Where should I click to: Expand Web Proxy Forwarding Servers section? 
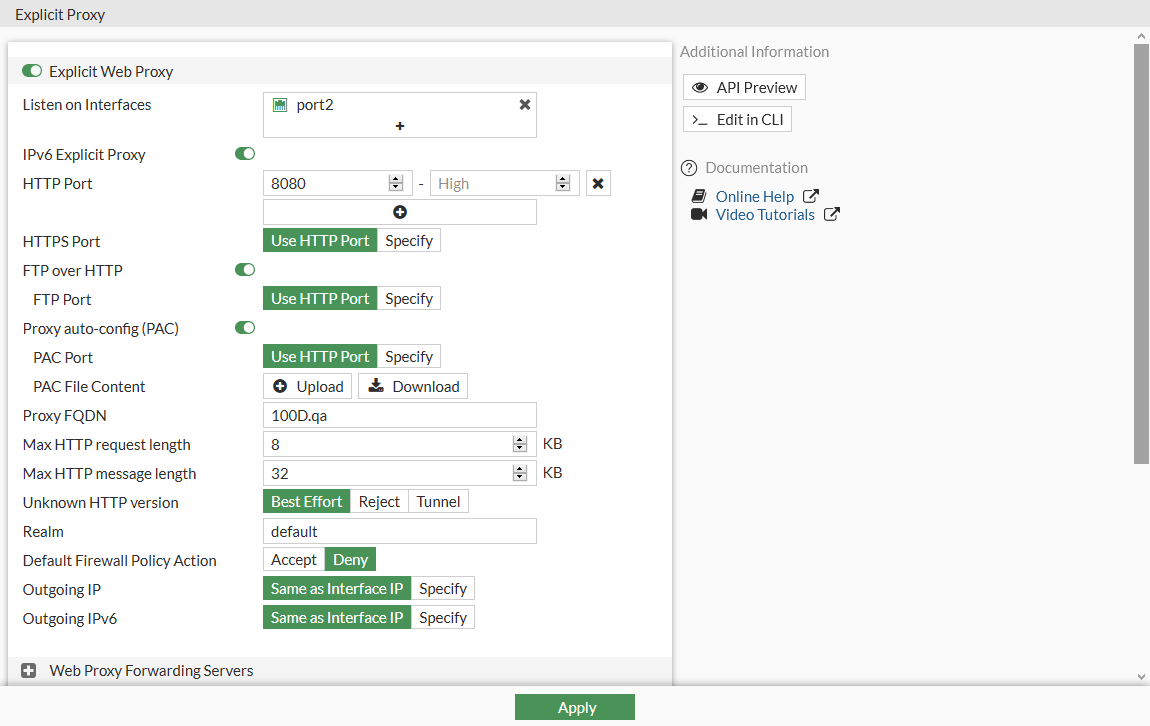click(x=28, y=670)
